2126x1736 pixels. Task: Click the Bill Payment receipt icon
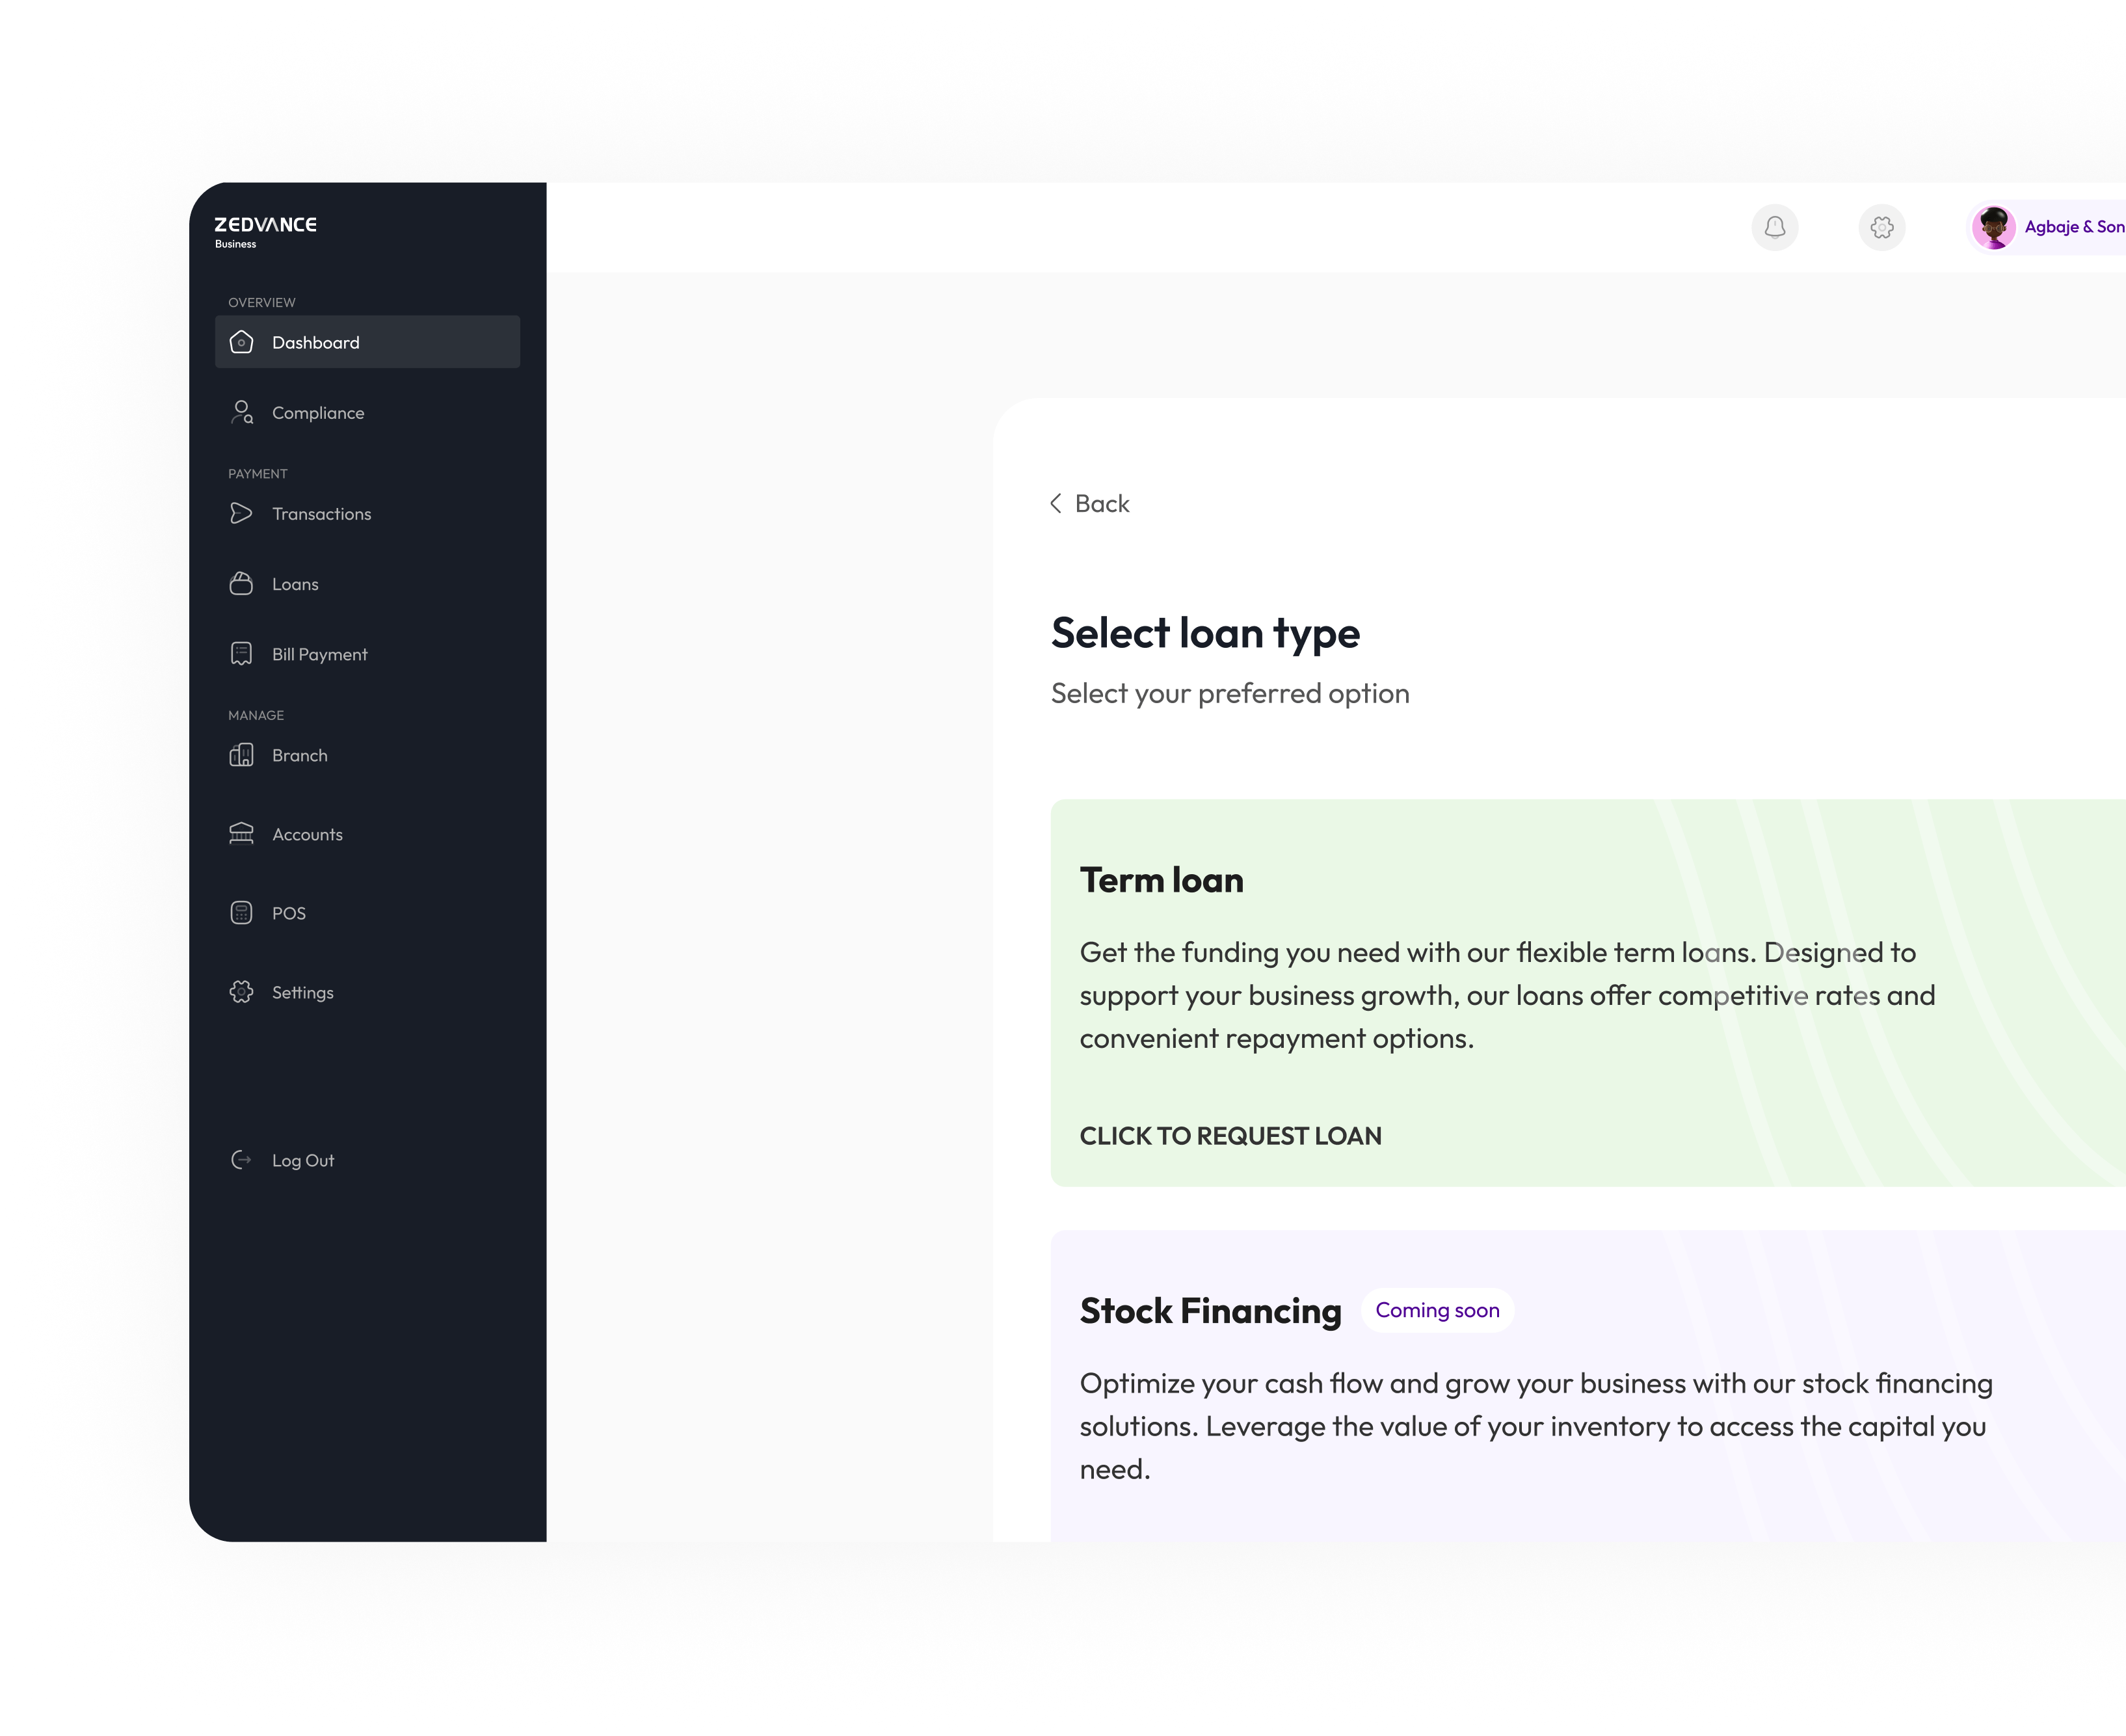tap(241, 653)
